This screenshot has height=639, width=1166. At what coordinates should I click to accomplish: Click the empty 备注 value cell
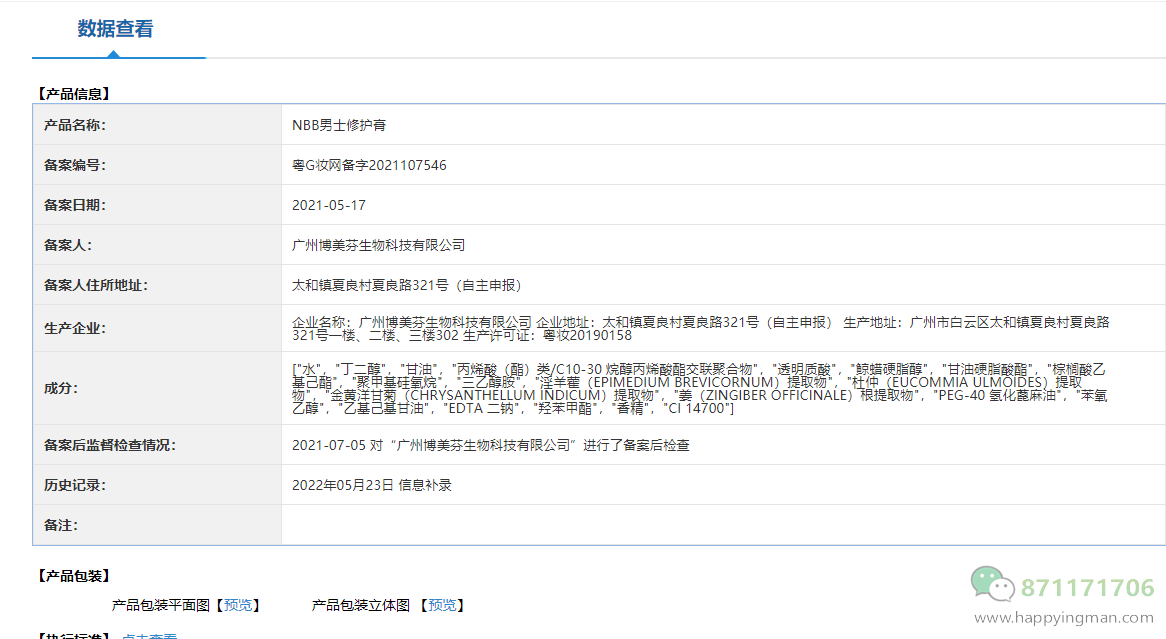(722, 525)
